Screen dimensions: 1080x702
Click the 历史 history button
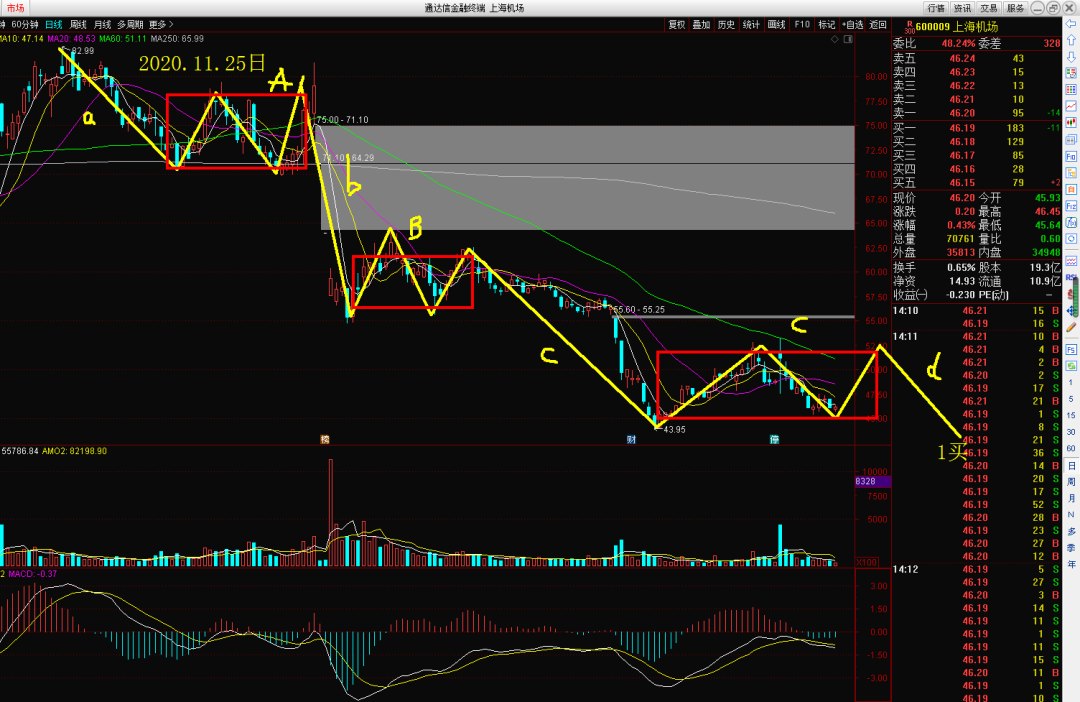(x=726, y=25)
